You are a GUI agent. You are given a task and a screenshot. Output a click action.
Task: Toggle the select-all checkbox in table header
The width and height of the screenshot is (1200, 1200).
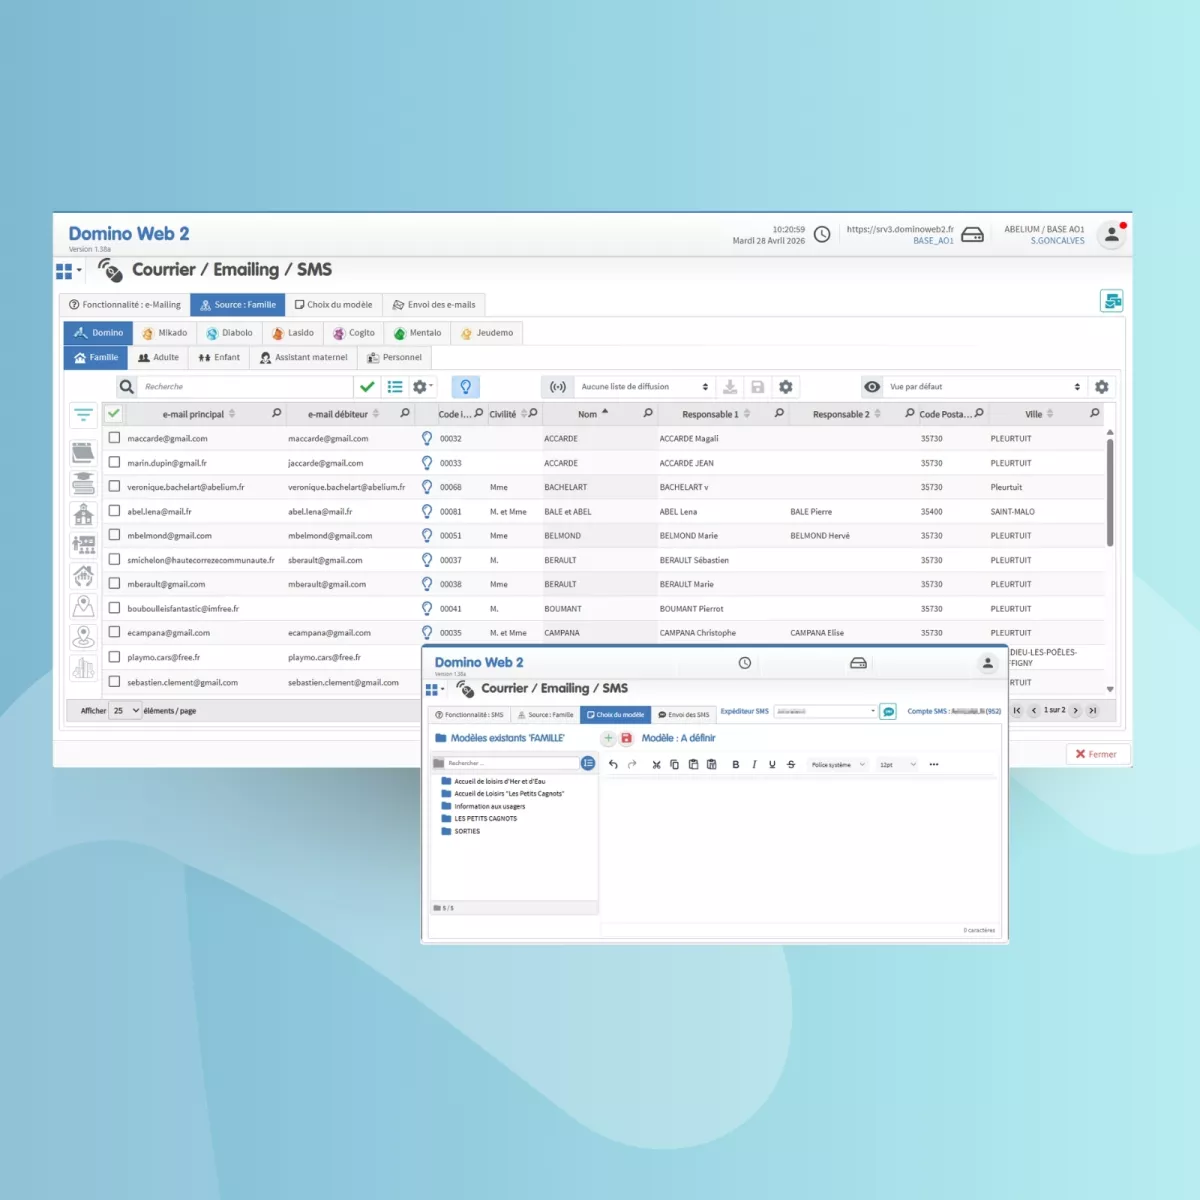114,414
